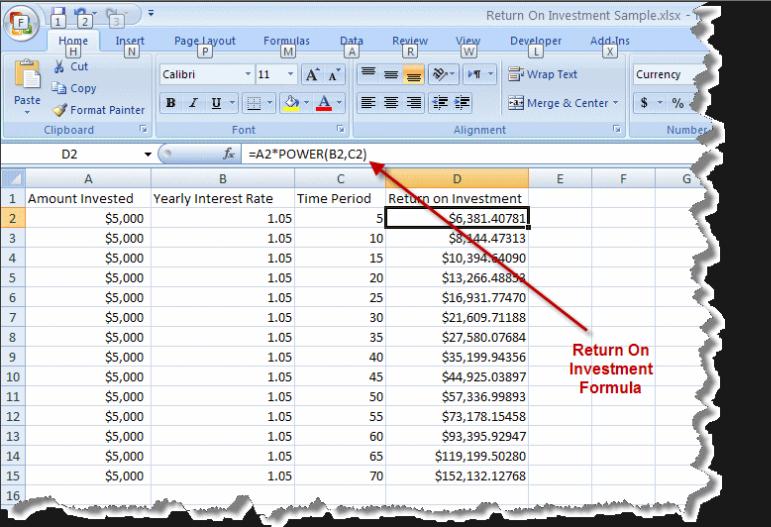The height and width of the screenshot is (527, 771).
Task: Open the Merge & Center dropdown arrow
Action: 615,103
